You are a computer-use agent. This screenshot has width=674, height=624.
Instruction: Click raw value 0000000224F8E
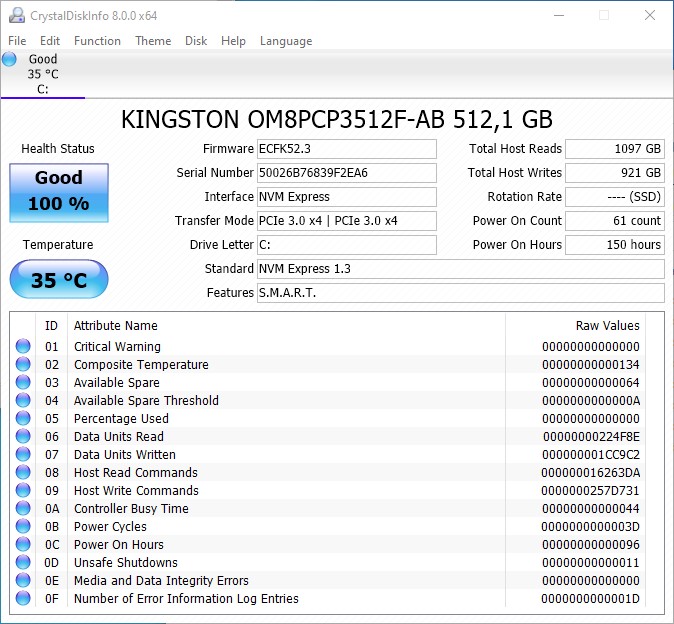tap(591, 437)
